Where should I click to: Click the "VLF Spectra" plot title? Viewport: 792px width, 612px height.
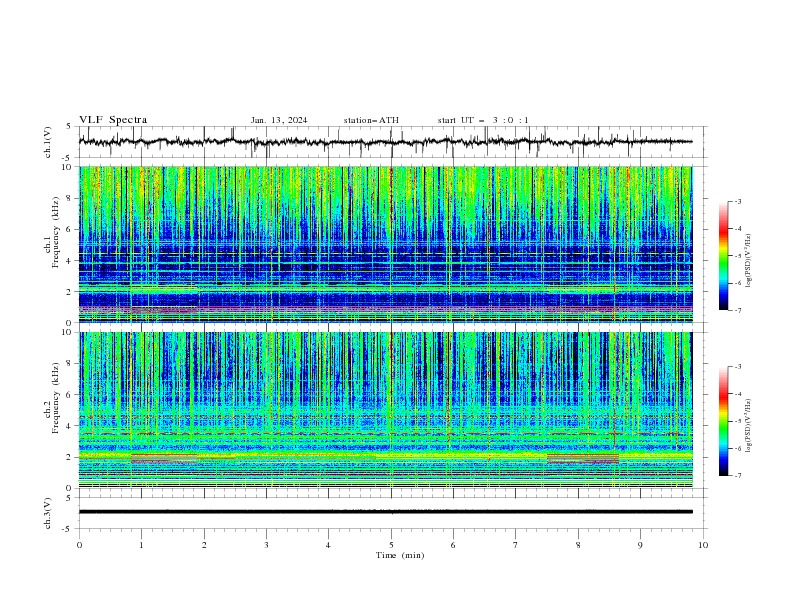pos(113,120)
